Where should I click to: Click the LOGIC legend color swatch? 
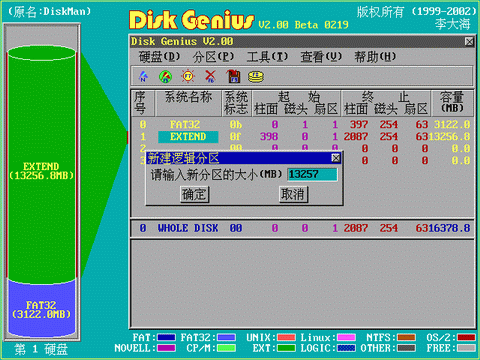click(x=346, y=348)
